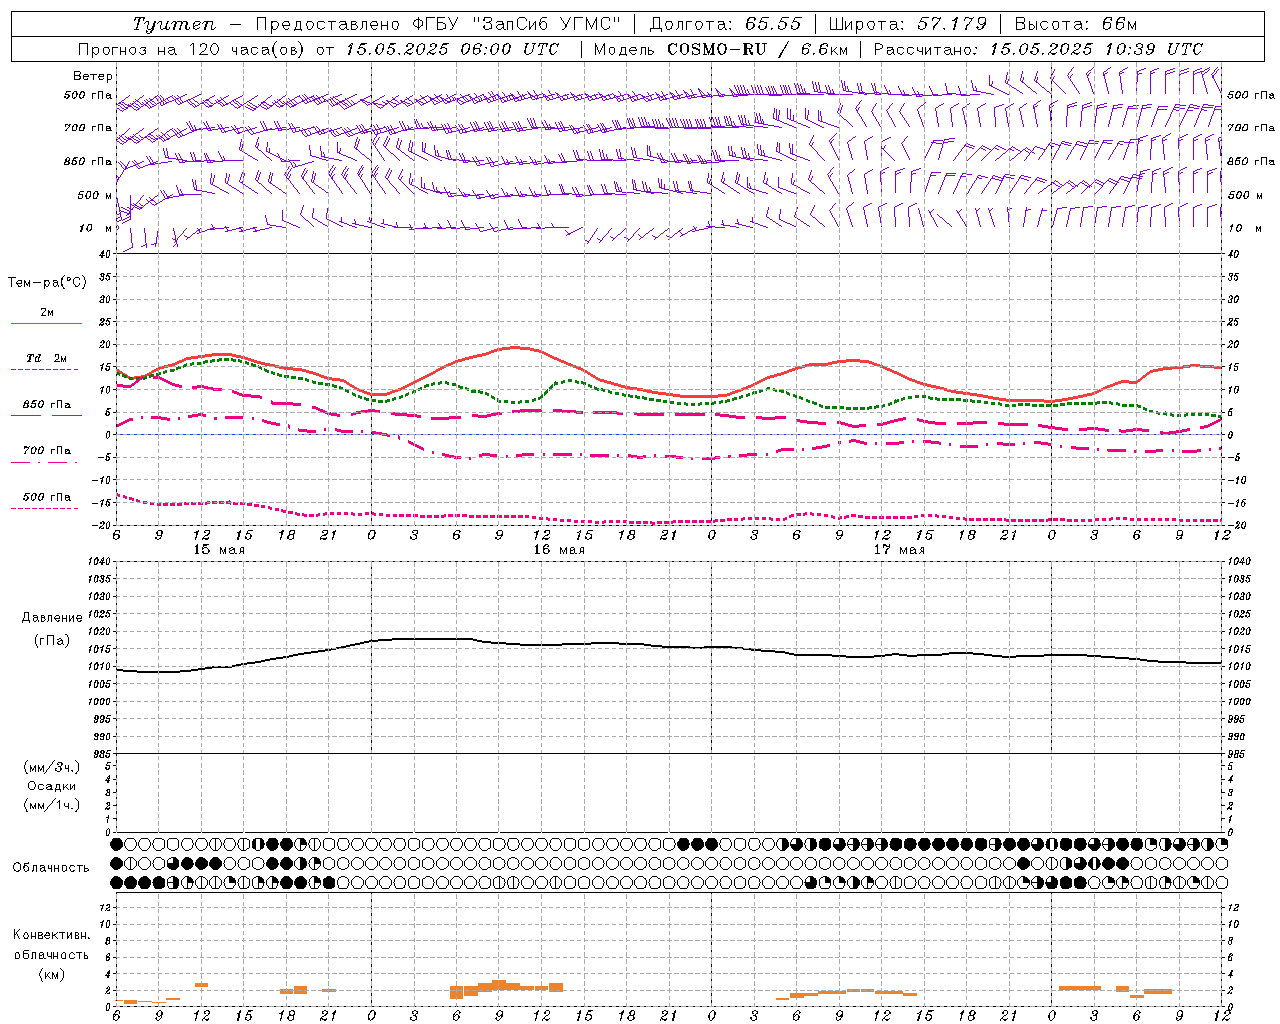Click the "Td 2м" dew point legend entry
Viewport: 1280px width, 1024px height.
click(47, 358)
